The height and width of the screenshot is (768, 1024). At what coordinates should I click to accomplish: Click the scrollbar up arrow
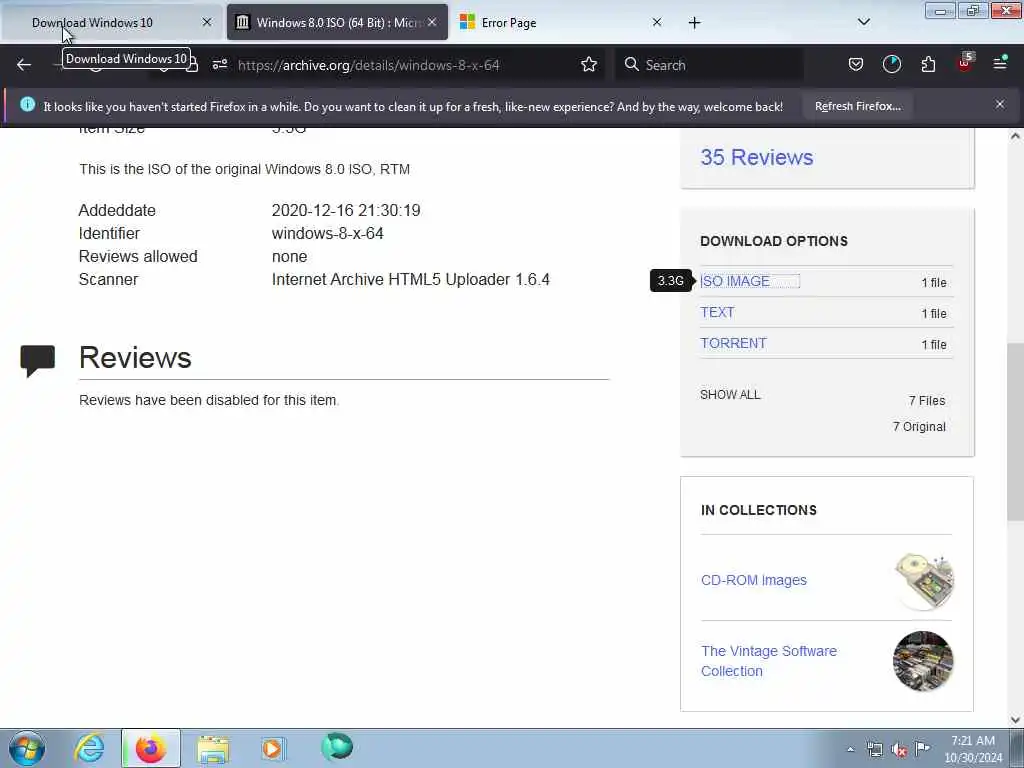pyautogui.click(x=1015, y=136)
